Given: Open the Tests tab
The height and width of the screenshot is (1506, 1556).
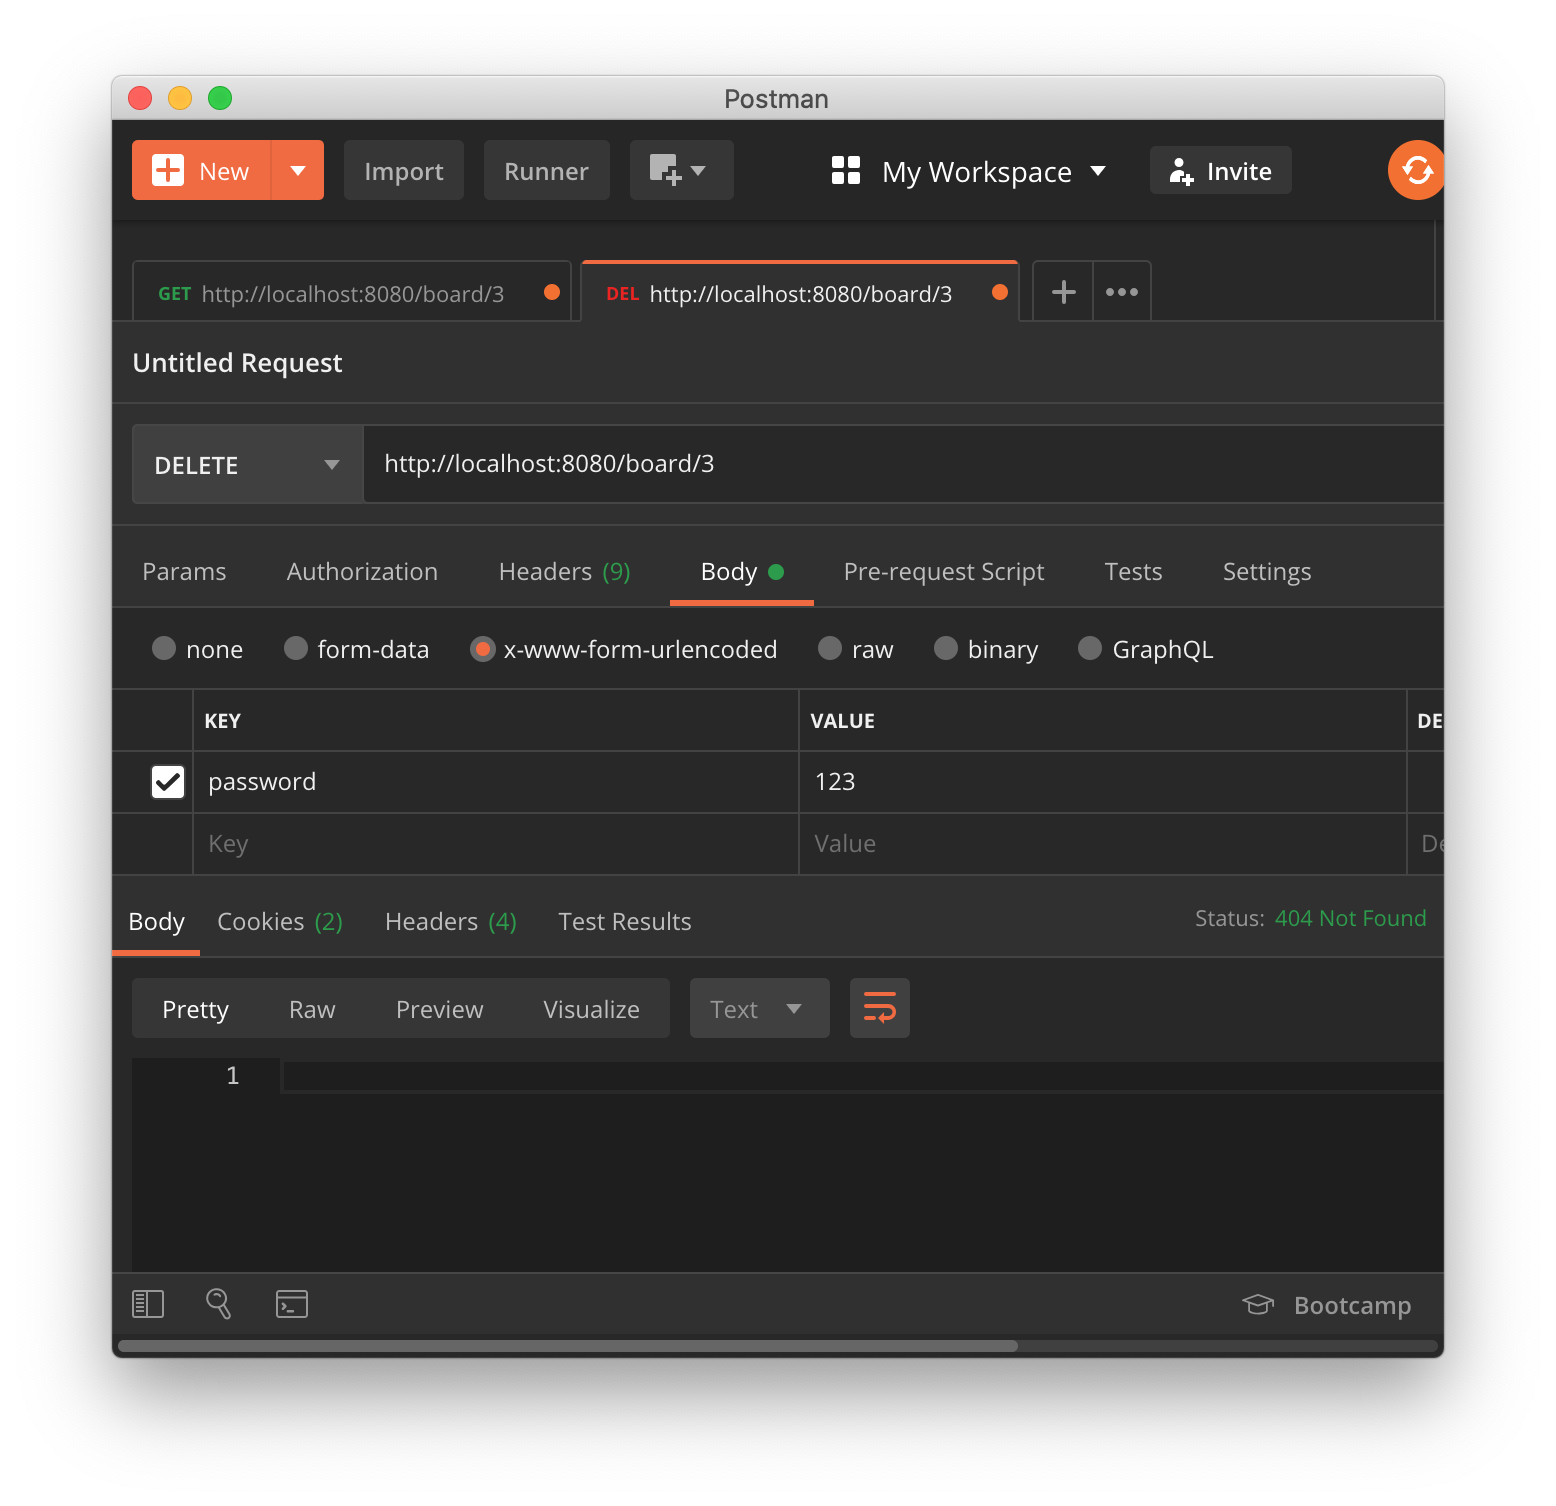Looking at the screenshot, I should (1133, 571).
